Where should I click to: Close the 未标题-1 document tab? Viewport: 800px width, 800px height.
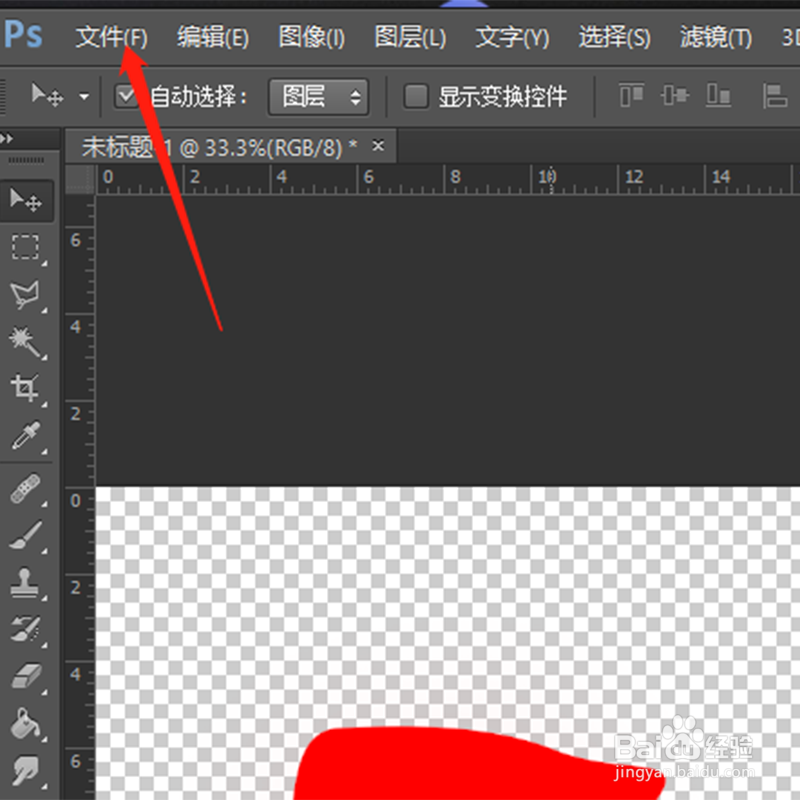[378, 146]
